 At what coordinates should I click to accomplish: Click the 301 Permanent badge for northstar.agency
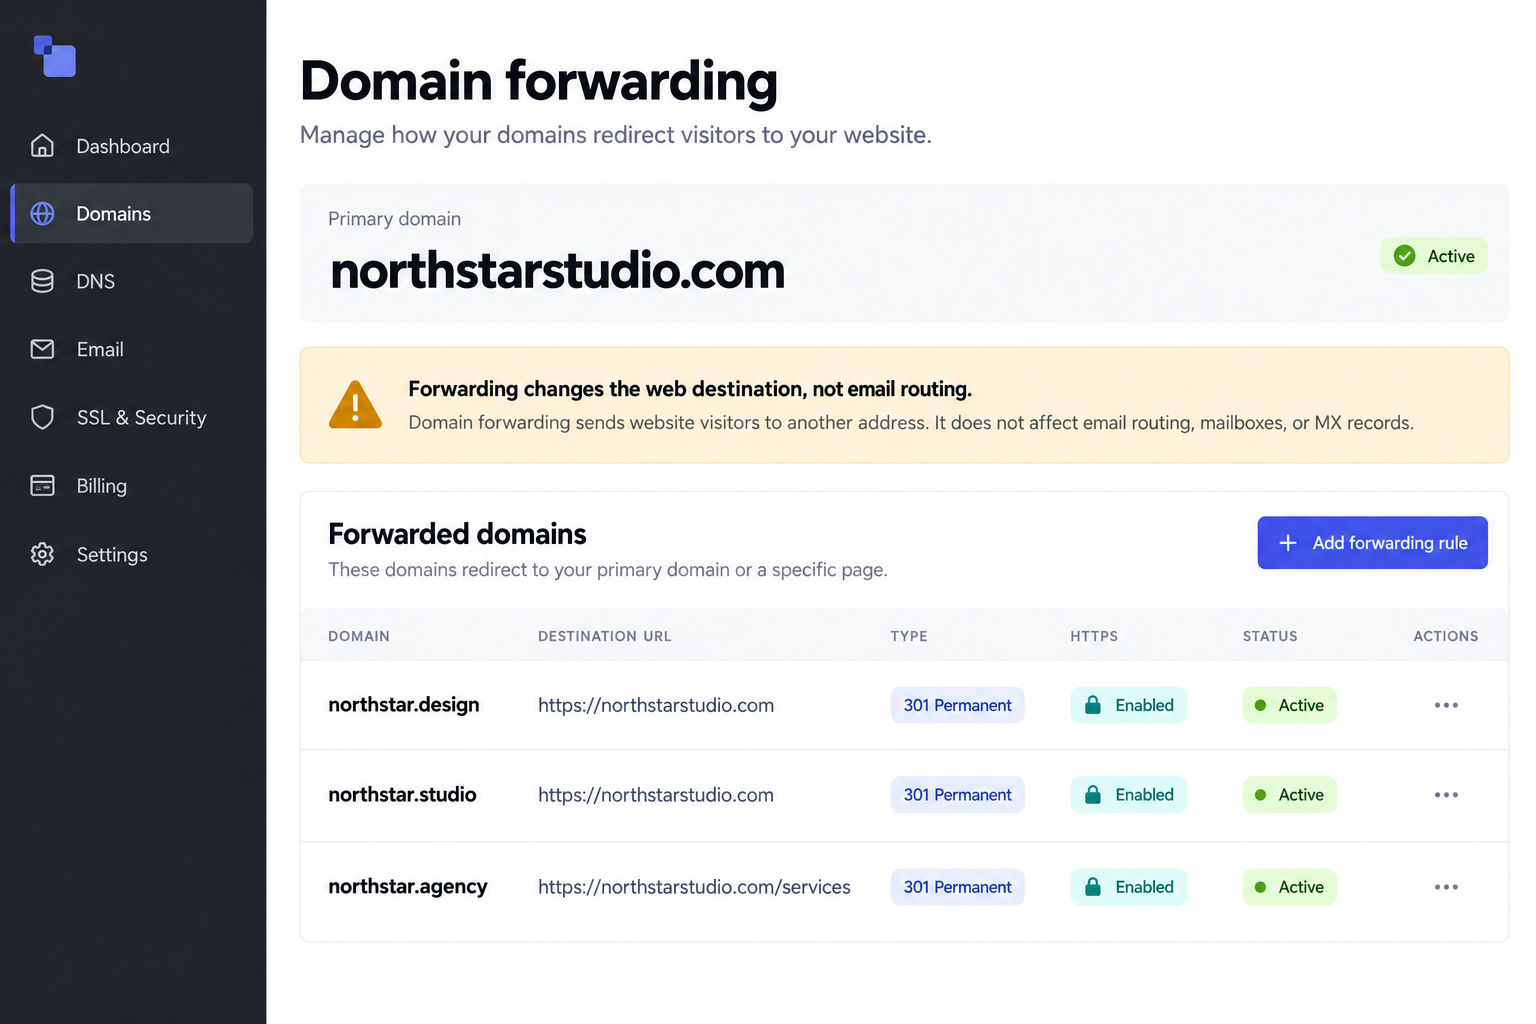click(x=957, y=887)
